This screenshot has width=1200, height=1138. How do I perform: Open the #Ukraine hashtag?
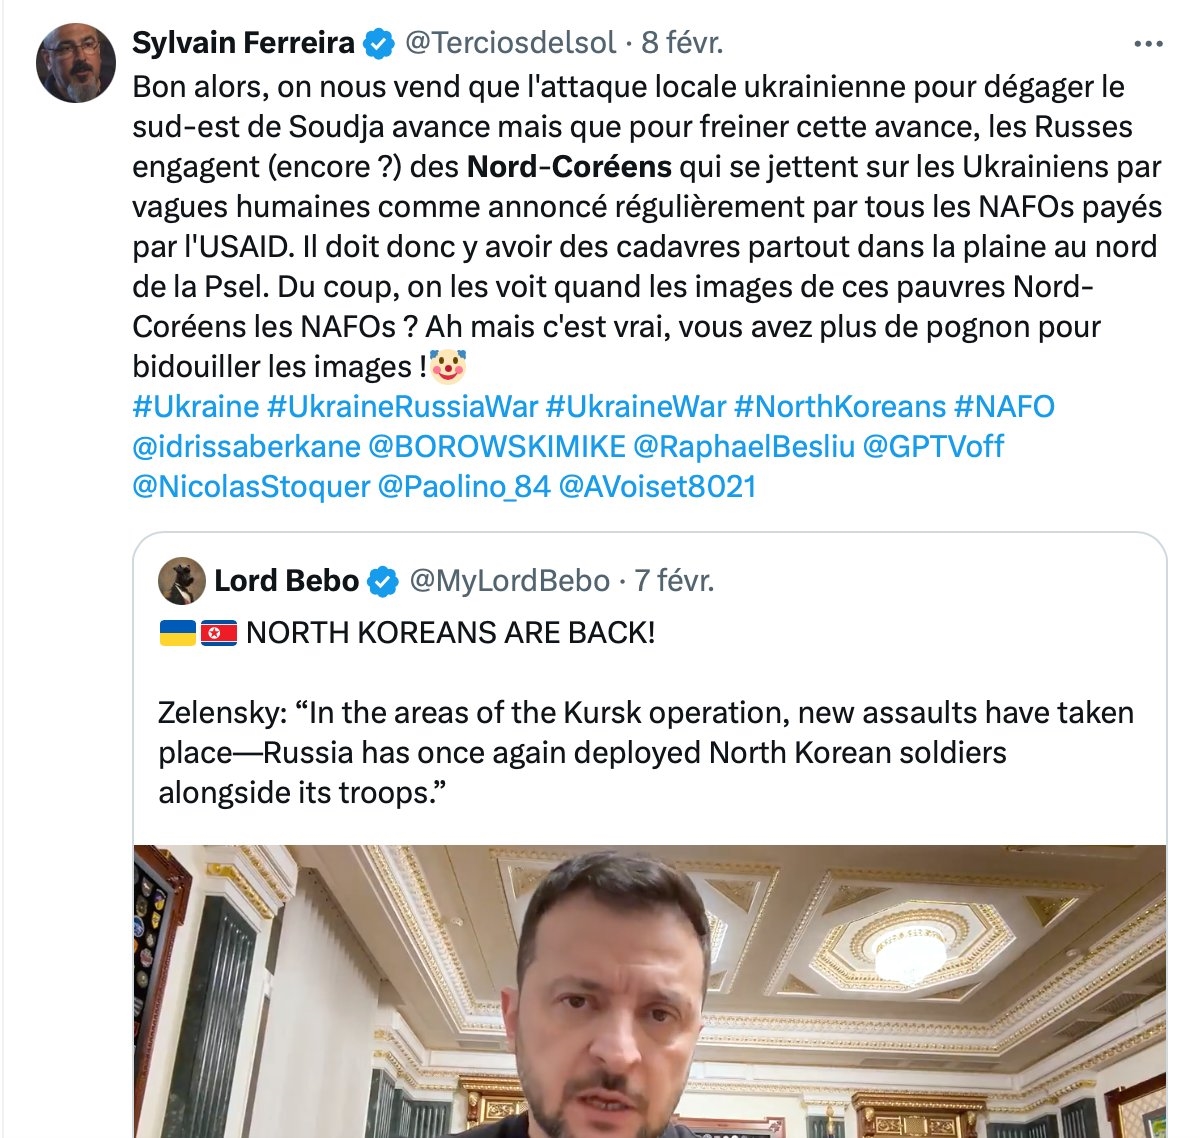[195, 407]
